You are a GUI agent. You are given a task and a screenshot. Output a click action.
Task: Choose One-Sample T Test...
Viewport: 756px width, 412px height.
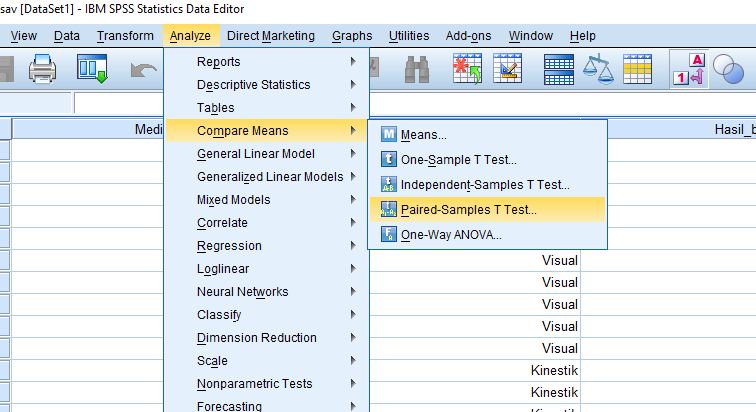487,159
